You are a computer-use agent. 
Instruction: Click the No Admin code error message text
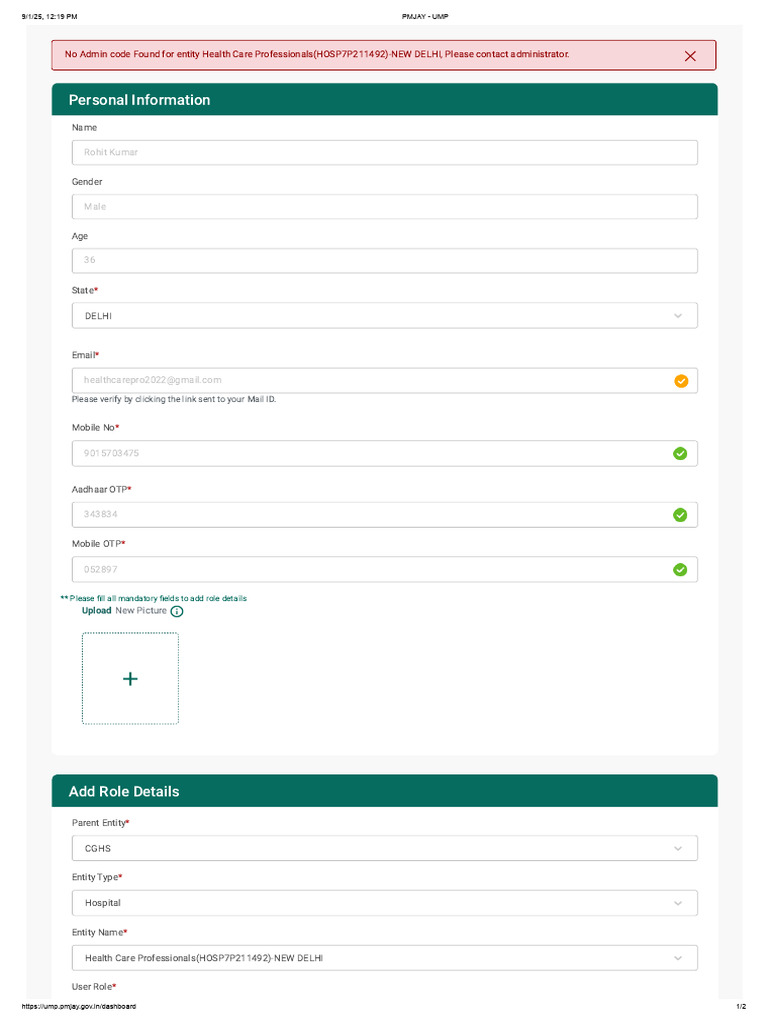(317, 54)
